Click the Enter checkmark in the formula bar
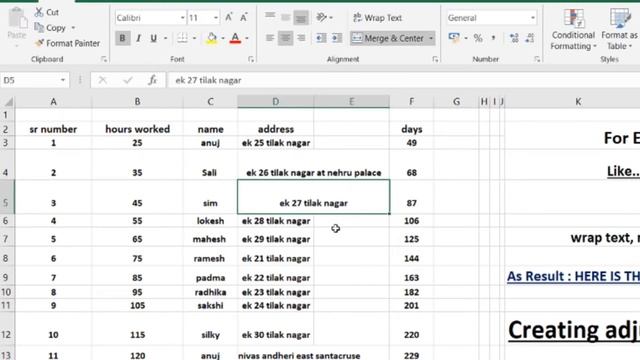Viewport: 640px width, 360px height. (x=128, y=80)
